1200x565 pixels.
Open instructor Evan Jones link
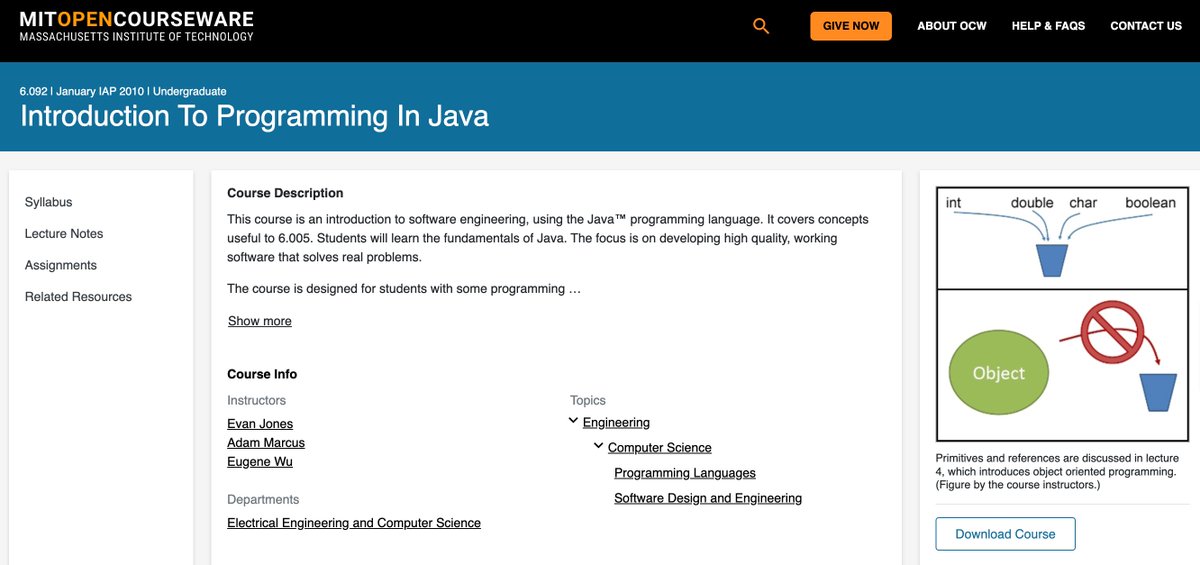[260, 424]
